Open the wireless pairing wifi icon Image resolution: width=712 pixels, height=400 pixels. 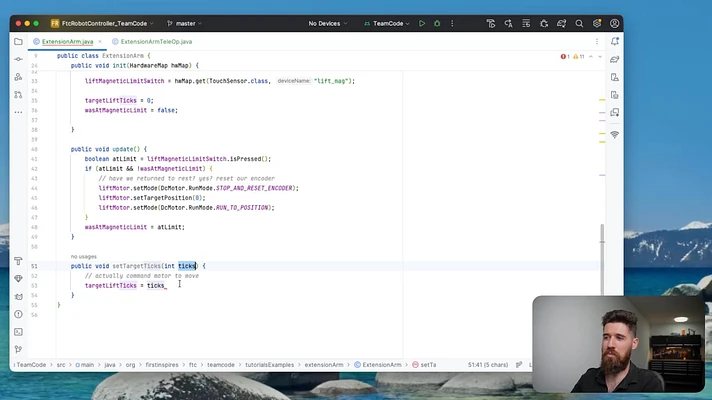614,135
